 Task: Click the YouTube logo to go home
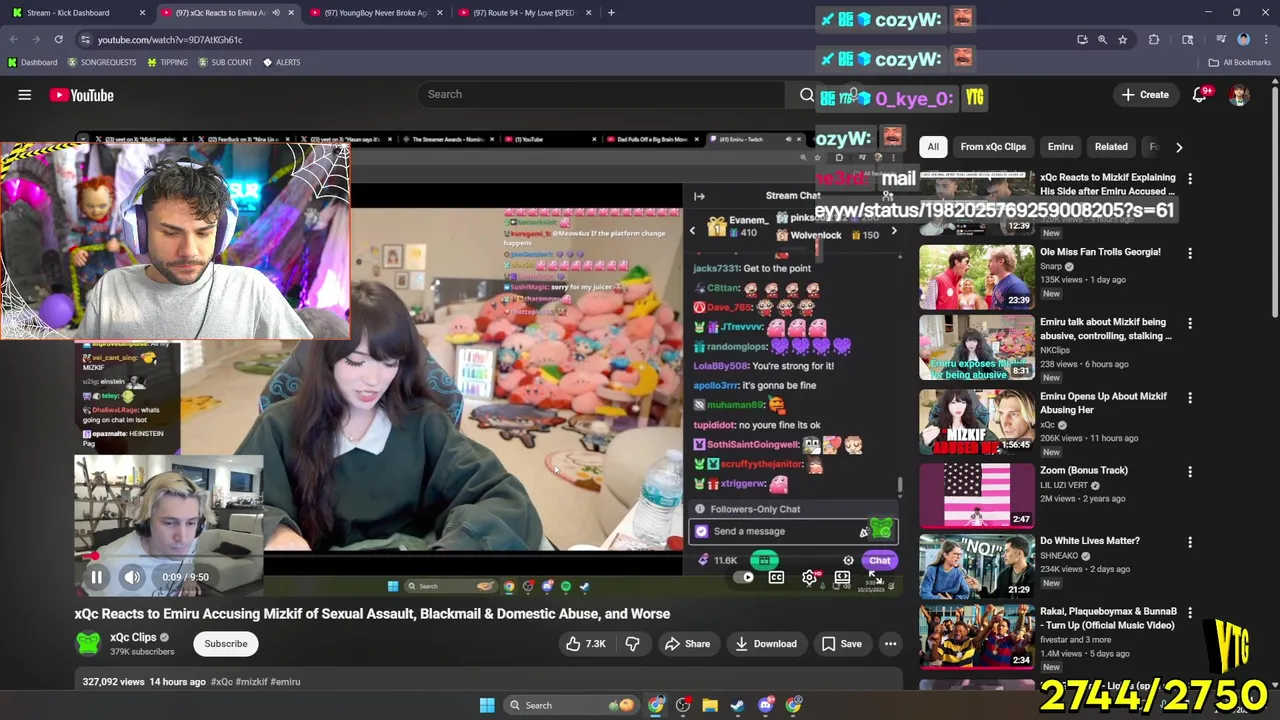(82, 95)
